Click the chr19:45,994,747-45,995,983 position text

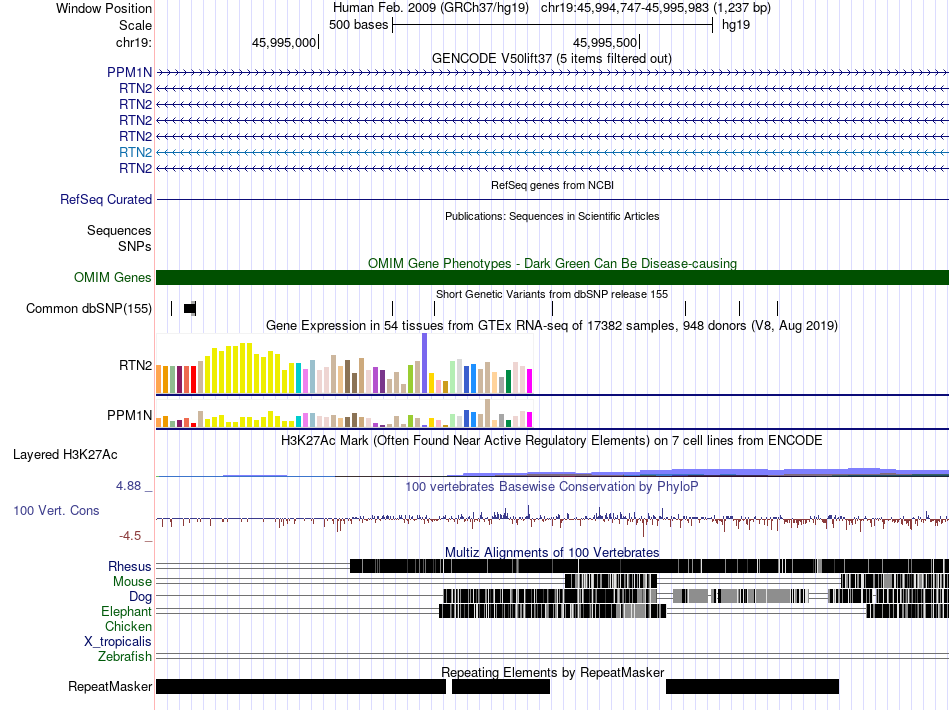(656, 8)
